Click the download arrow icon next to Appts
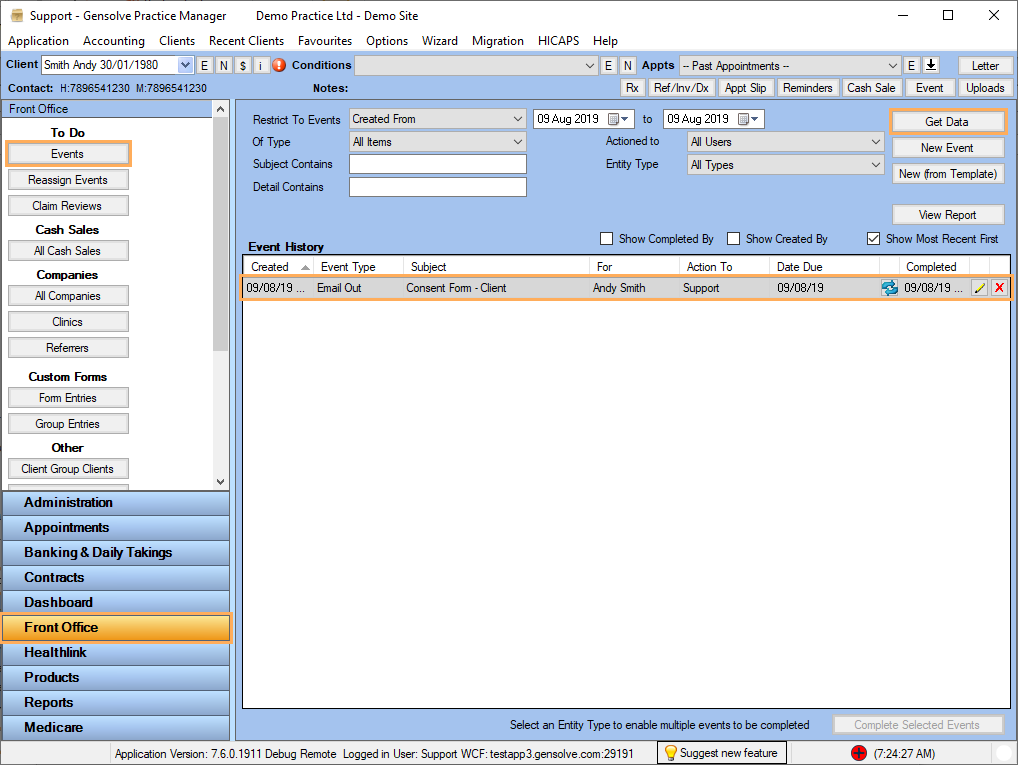Image resolution: width=1018 pixels, height=765 pixels. click(930, 65)
